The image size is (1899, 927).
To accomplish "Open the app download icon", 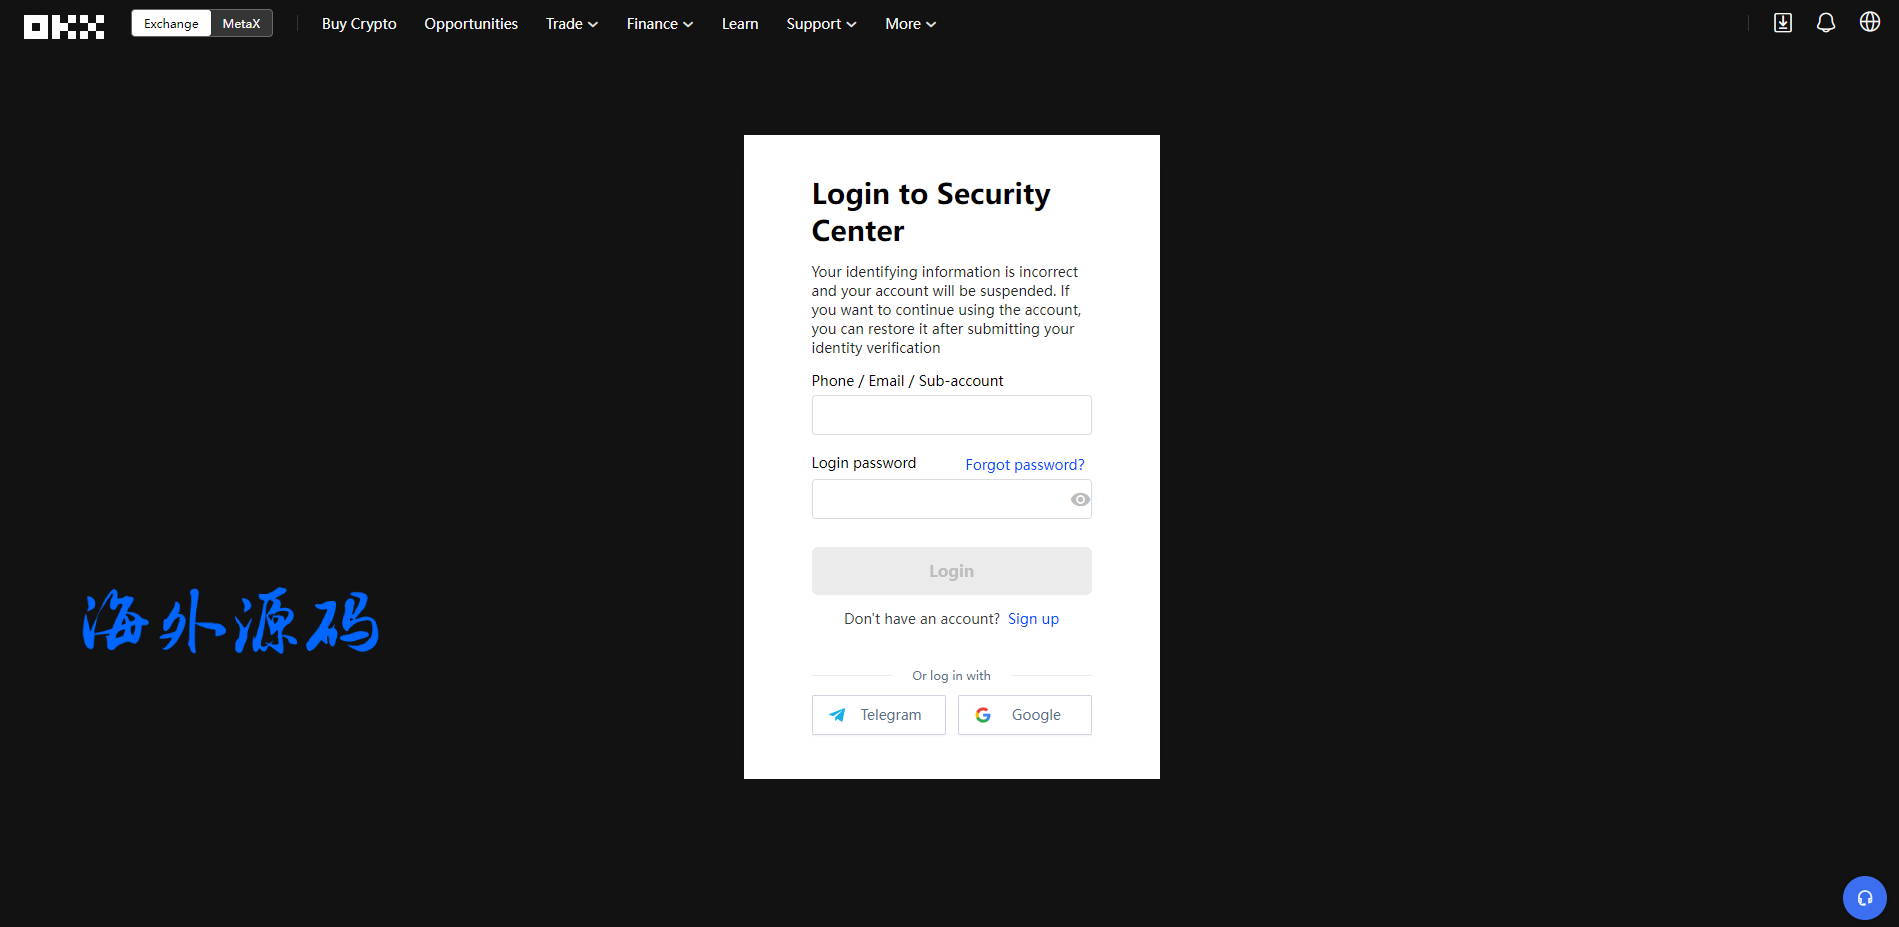I will click(x=1782, y=23).
